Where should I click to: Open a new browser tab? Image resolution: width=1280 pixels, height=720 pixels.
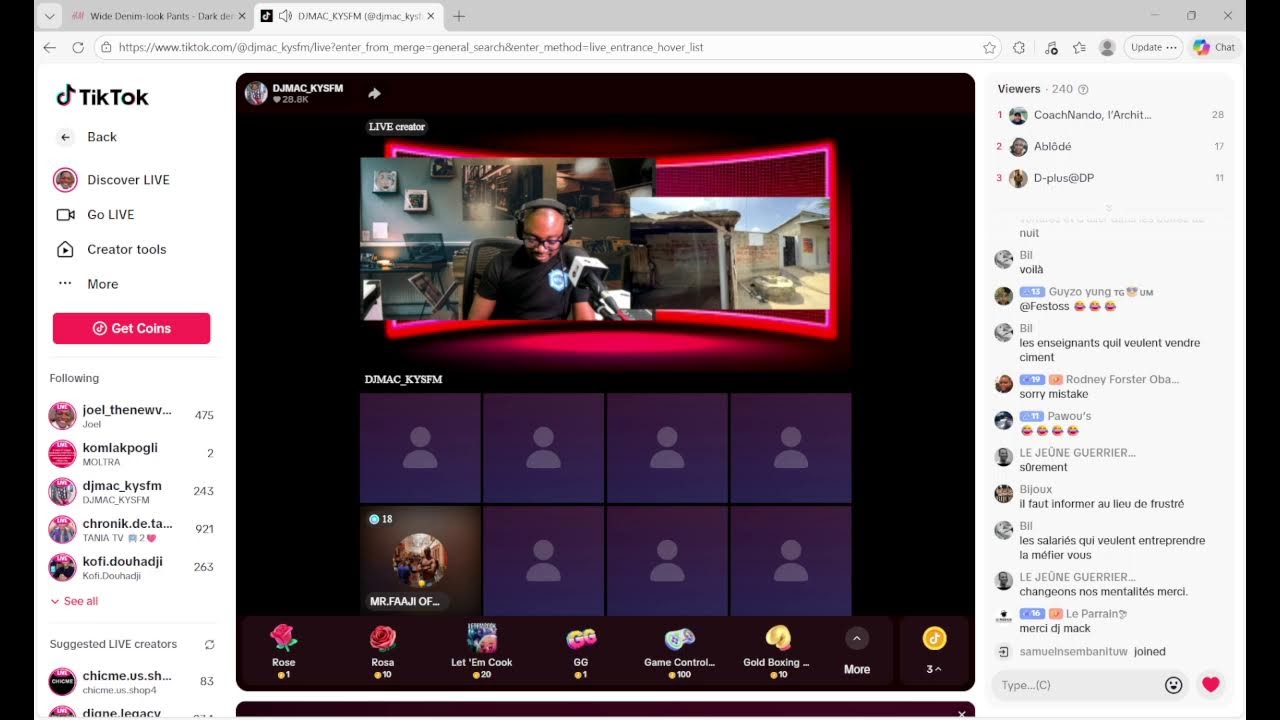point(459,16)
